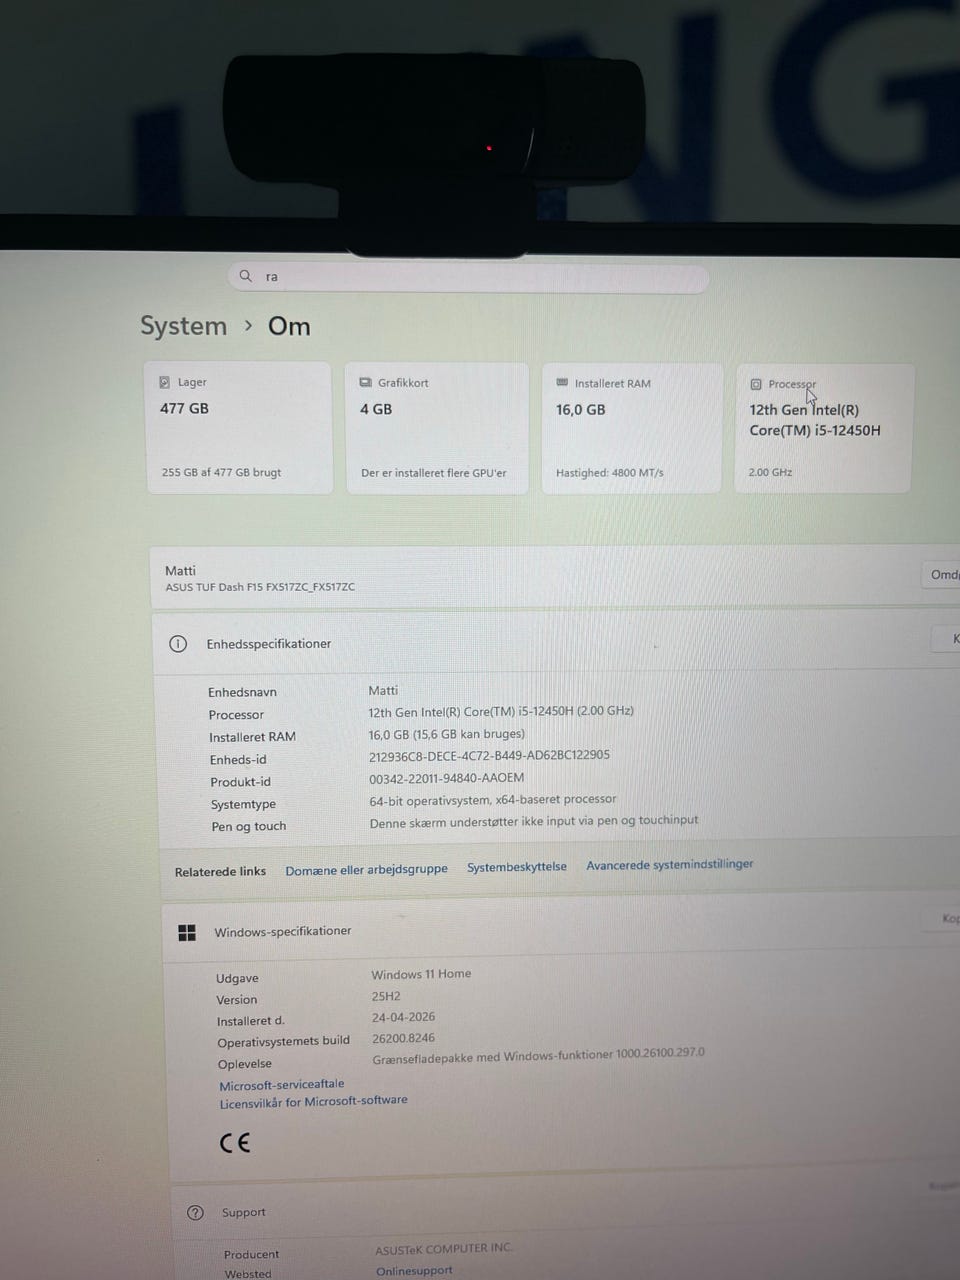
Task: Click the 255 GB af 477 GB brugt text
Action: [221, 472]
